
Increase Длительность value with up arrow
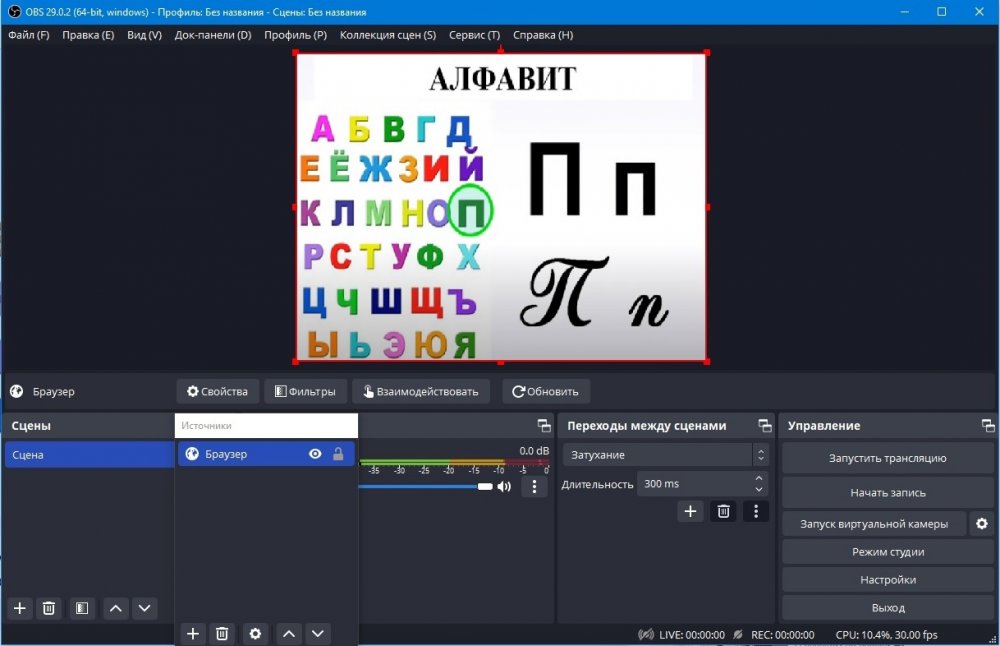click(759, 479)
